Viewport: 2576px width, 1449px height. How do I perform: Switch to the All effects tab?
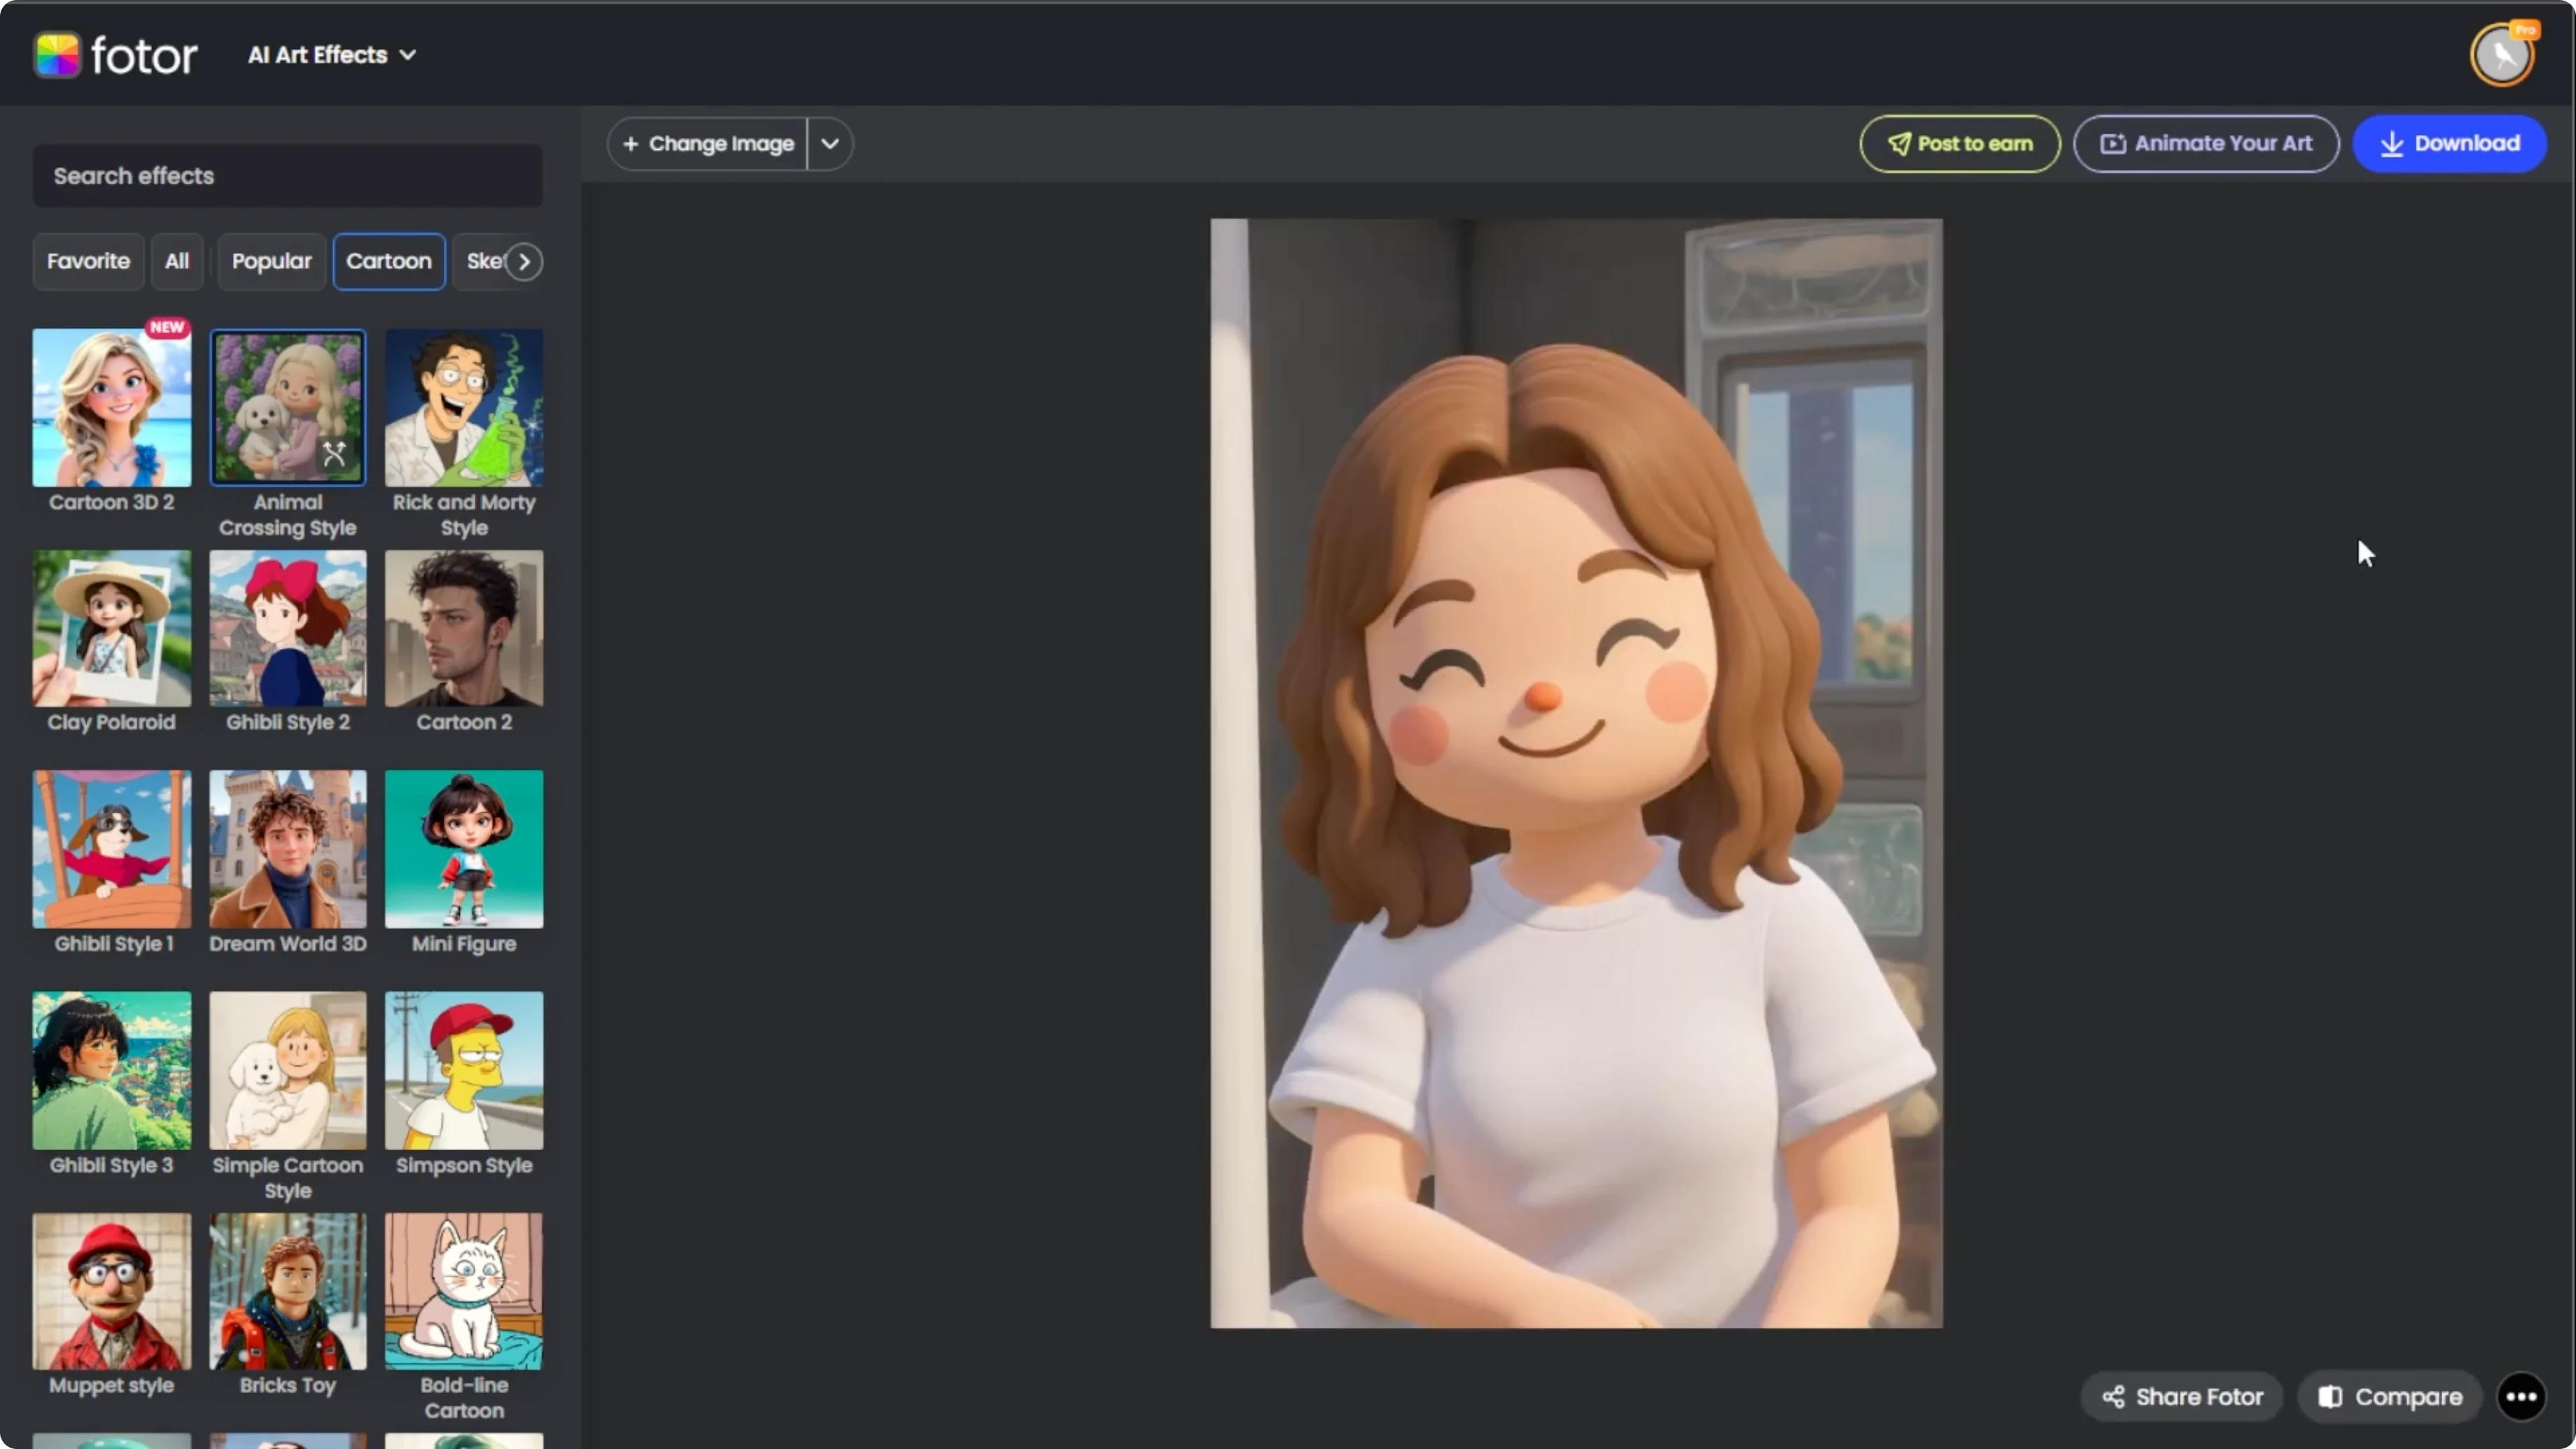(177, 261)
